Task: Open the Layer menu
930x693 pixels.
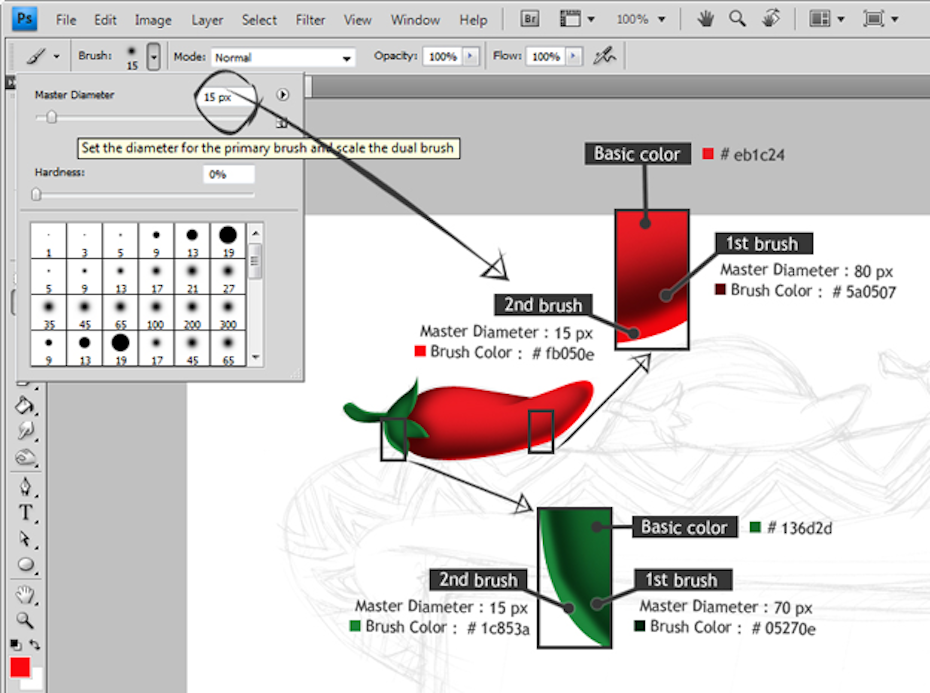Action: tap(207, 20)
